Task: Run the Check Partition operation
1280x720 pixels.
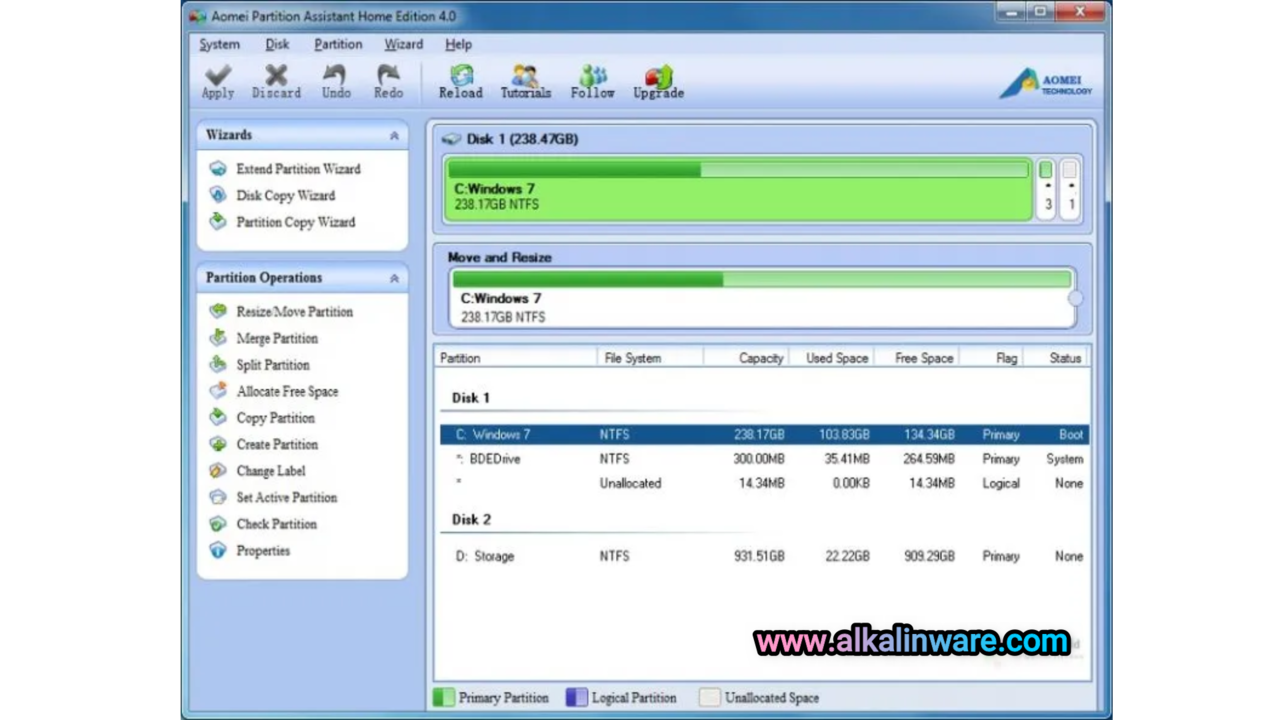Action: pyautogui.click(x=276, y=524)
